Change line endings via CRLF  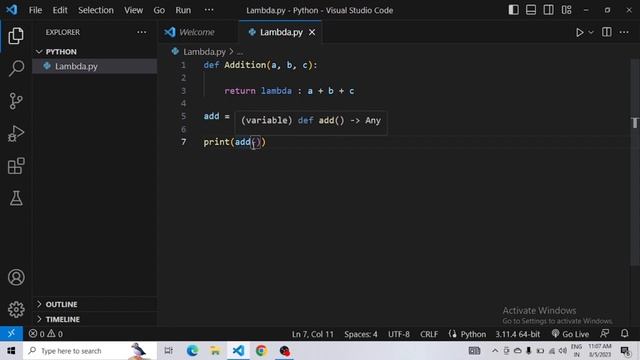coord(429,334)
